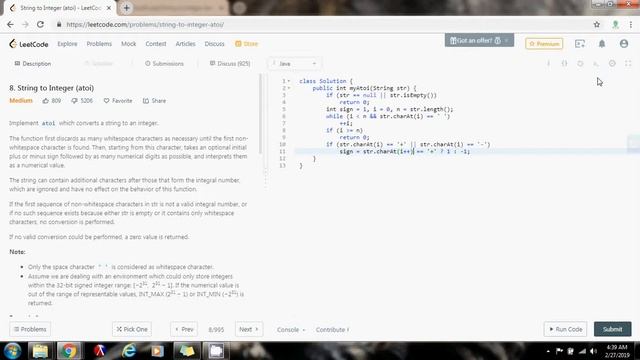
Task: Open the notifications bell
Action: 602,44
